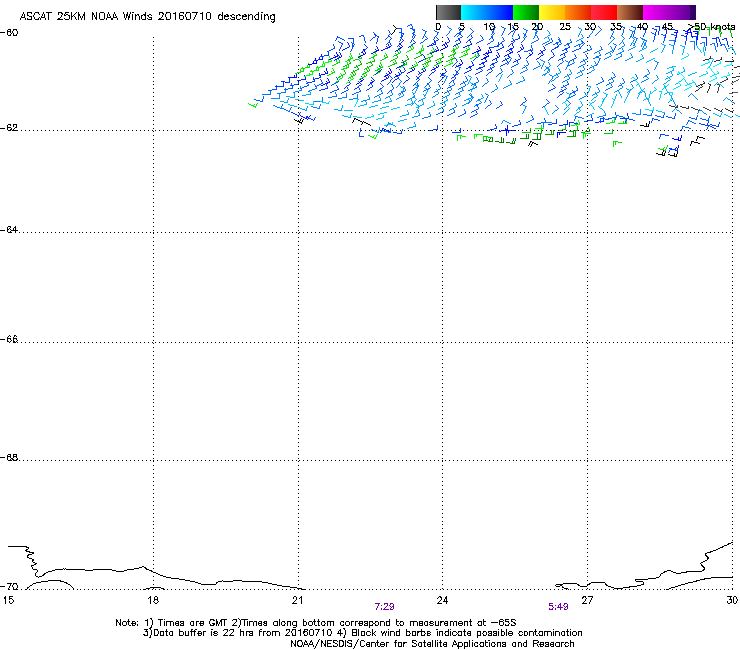Click the '18' longitude axis label
740x650 pixels.
click(x=153, y=600)
